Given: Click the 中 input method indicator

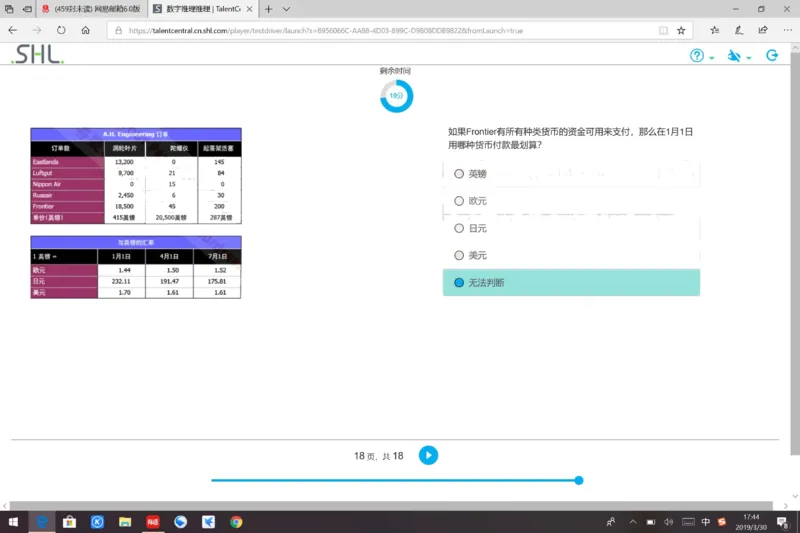Looking at the screenshot, I should click(x=706, y=522).
